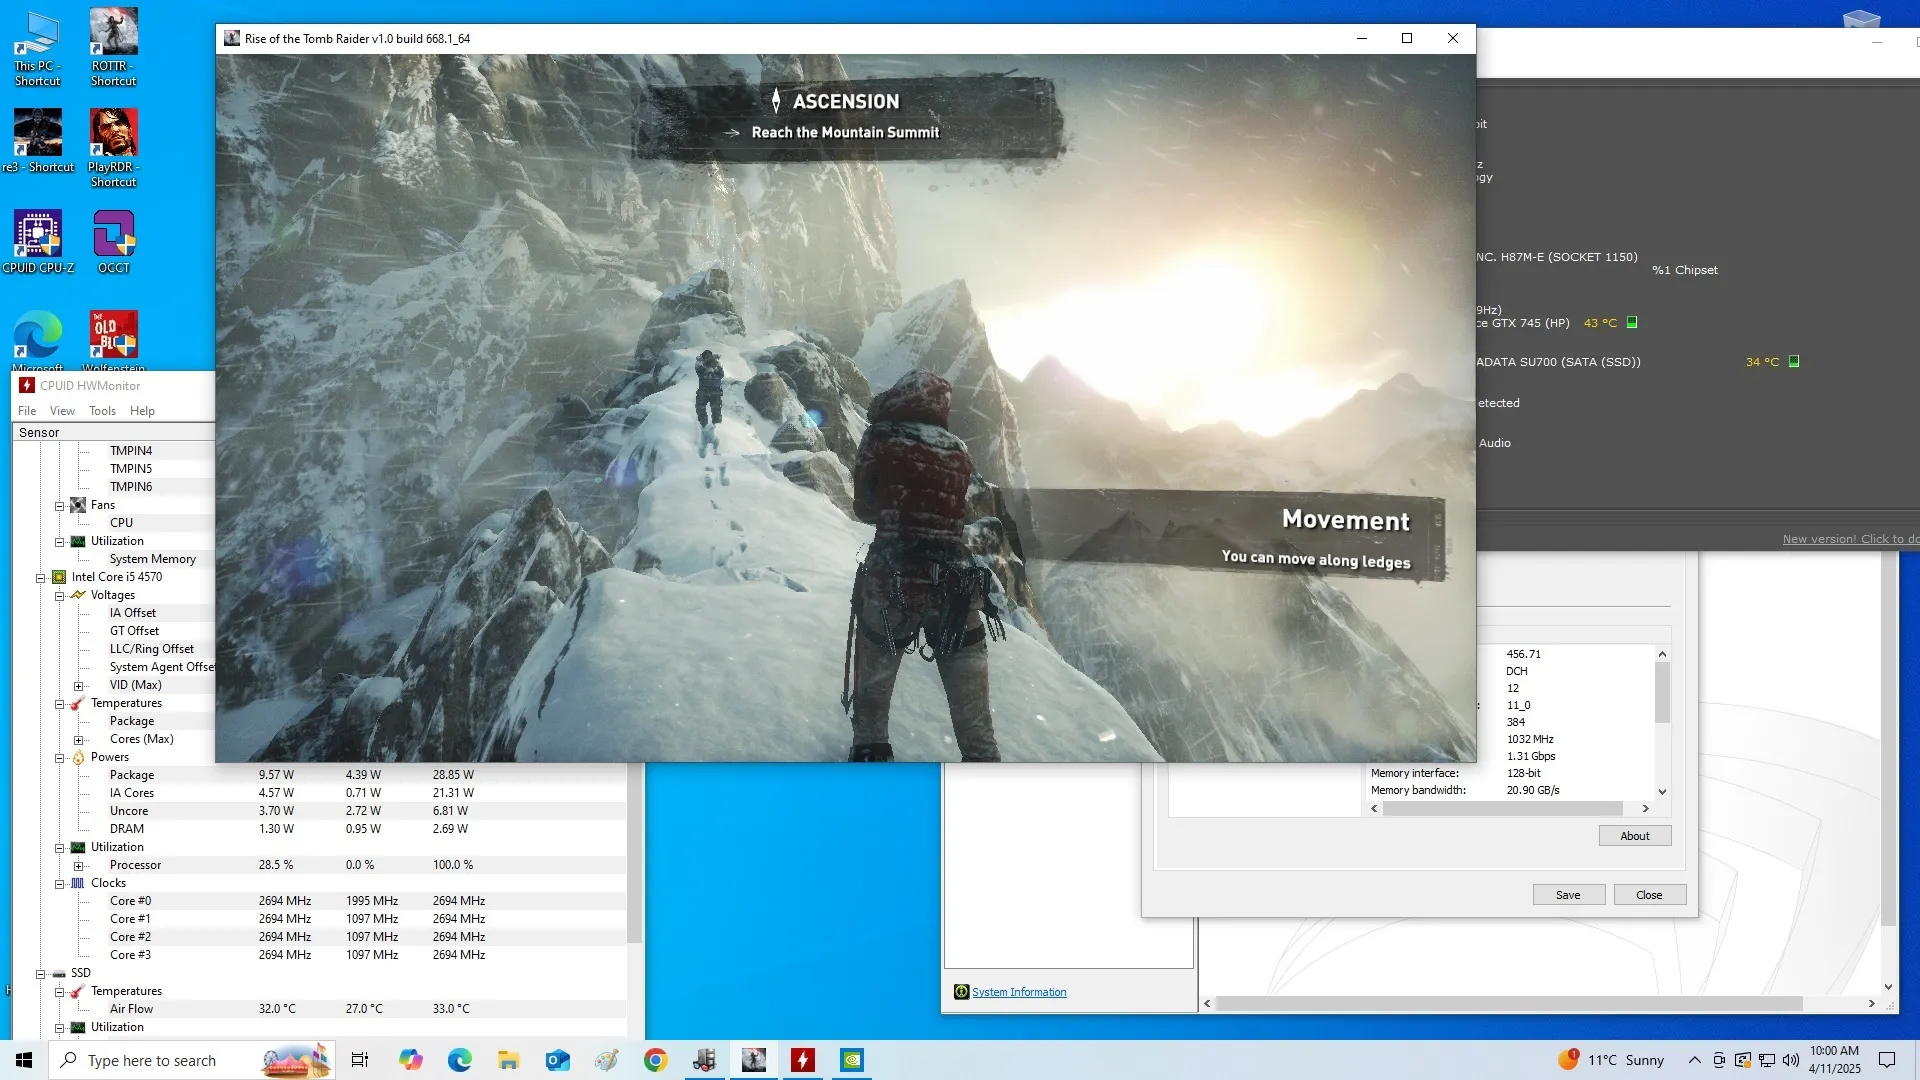Viewport: 1920px width, 1080px height.
Task: Open Wolfenstein Old Blood desktop icon
Action: pyautogui.click(x=113, y=340)
